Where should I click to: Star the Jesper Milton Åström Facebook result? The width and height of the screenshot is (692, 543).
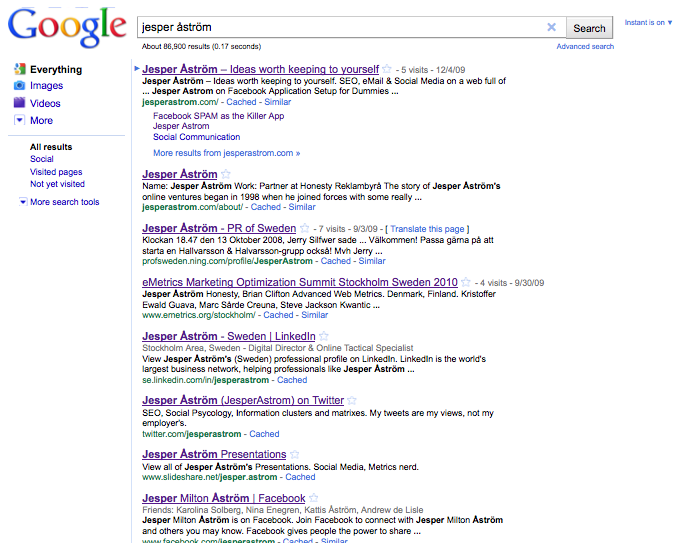pyautogui.click(x=313, y=498)
